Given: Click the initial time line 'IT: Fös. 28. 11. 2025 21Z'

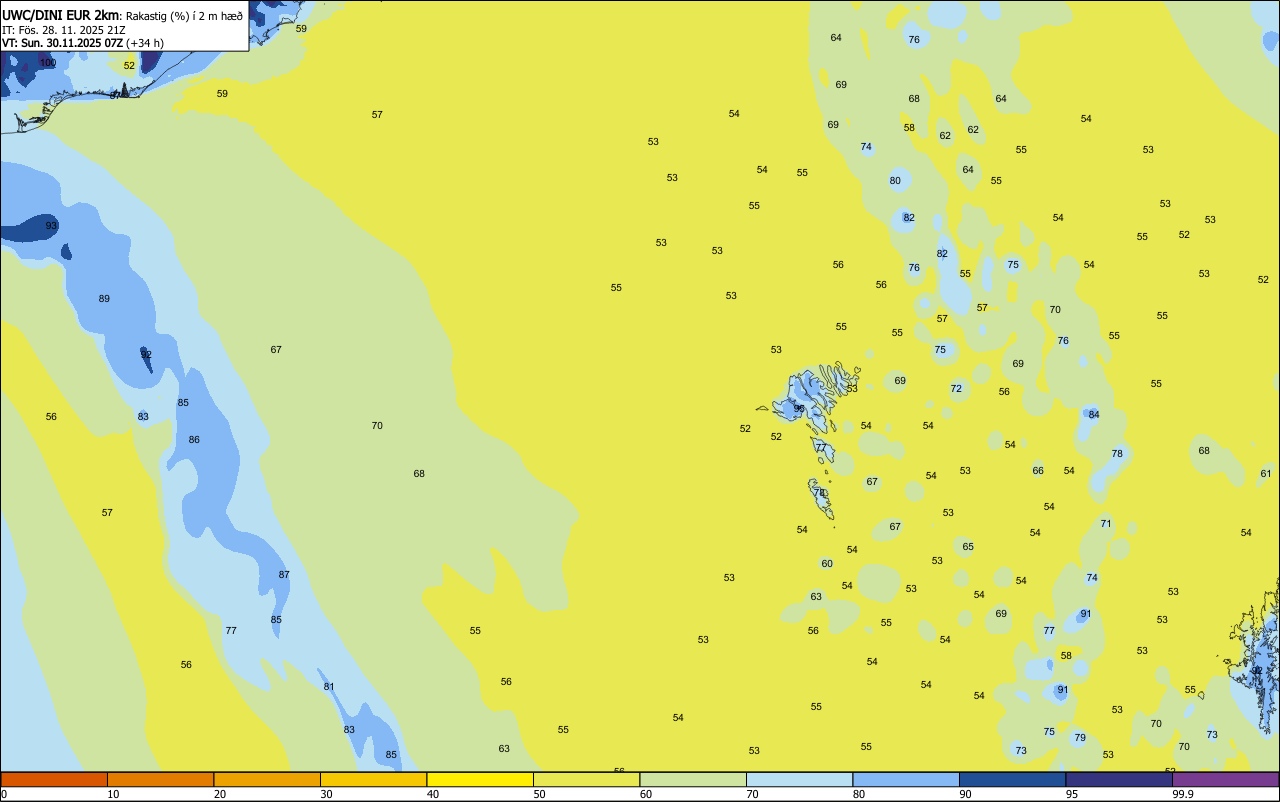Looking at the screenshot, I should (63, 30).
